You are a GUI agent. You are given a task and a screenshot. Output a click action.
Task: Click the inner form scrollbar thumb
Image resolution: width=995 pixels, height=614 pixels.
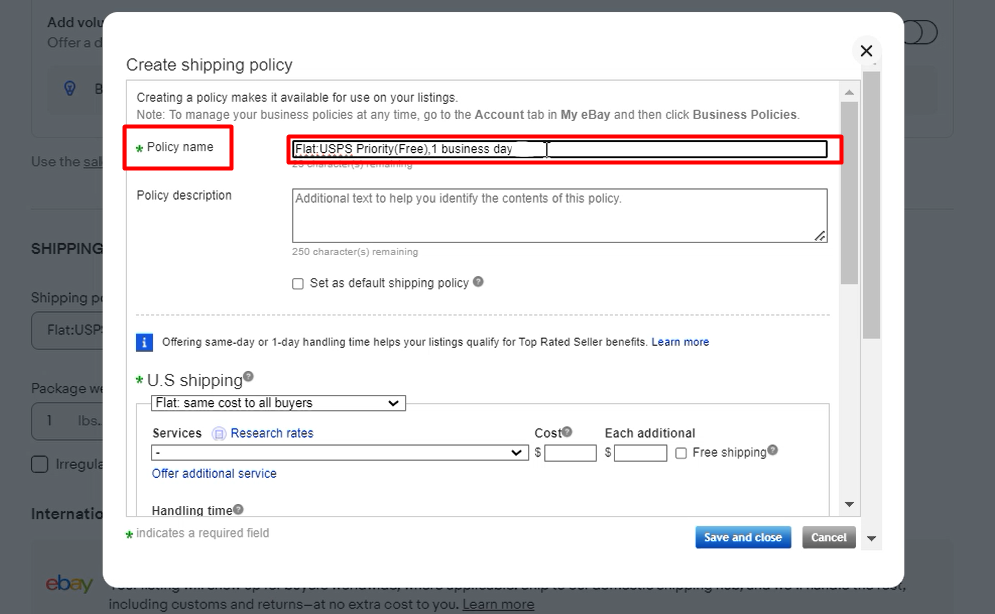849,193
